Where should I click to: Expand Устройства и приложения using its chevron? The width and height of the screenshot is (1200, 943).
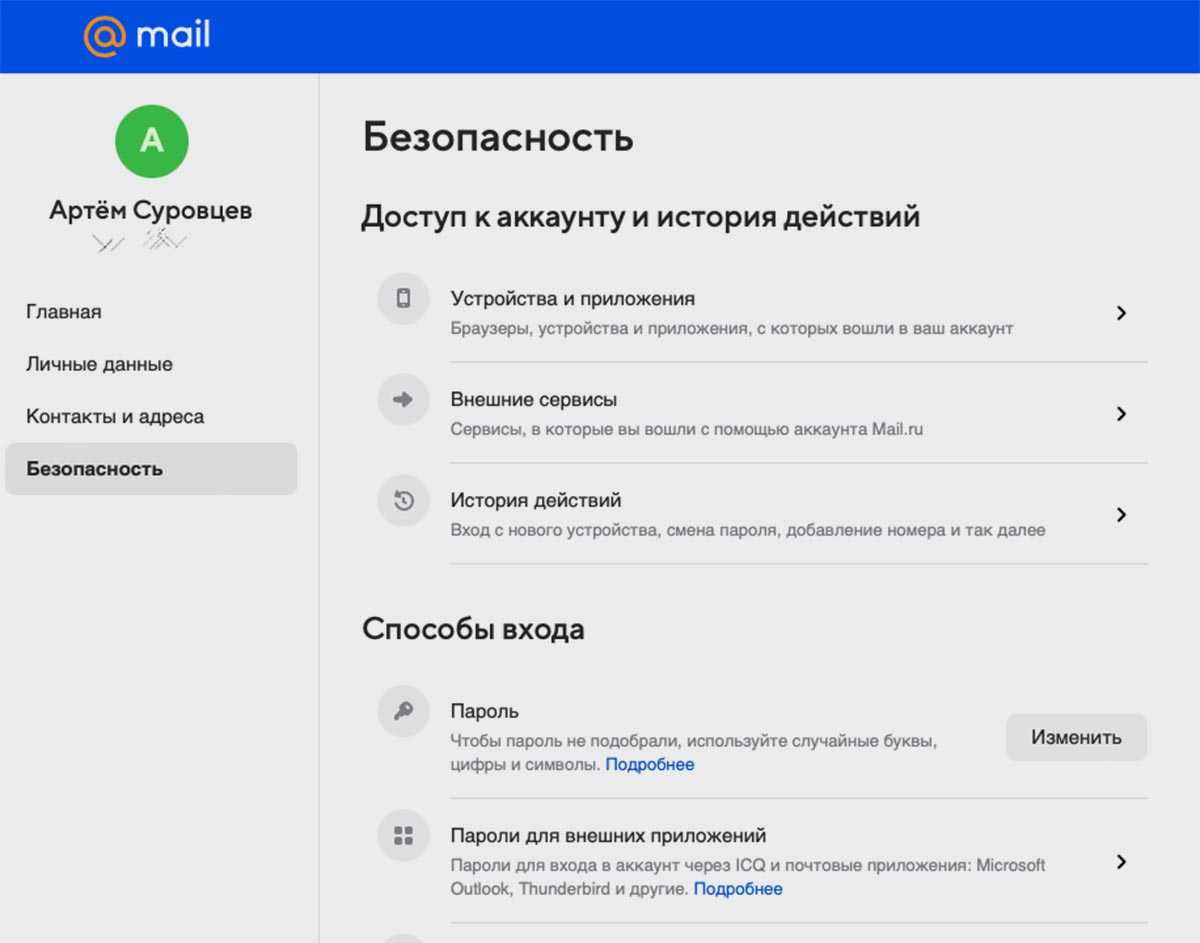[x=1121, y=313]
